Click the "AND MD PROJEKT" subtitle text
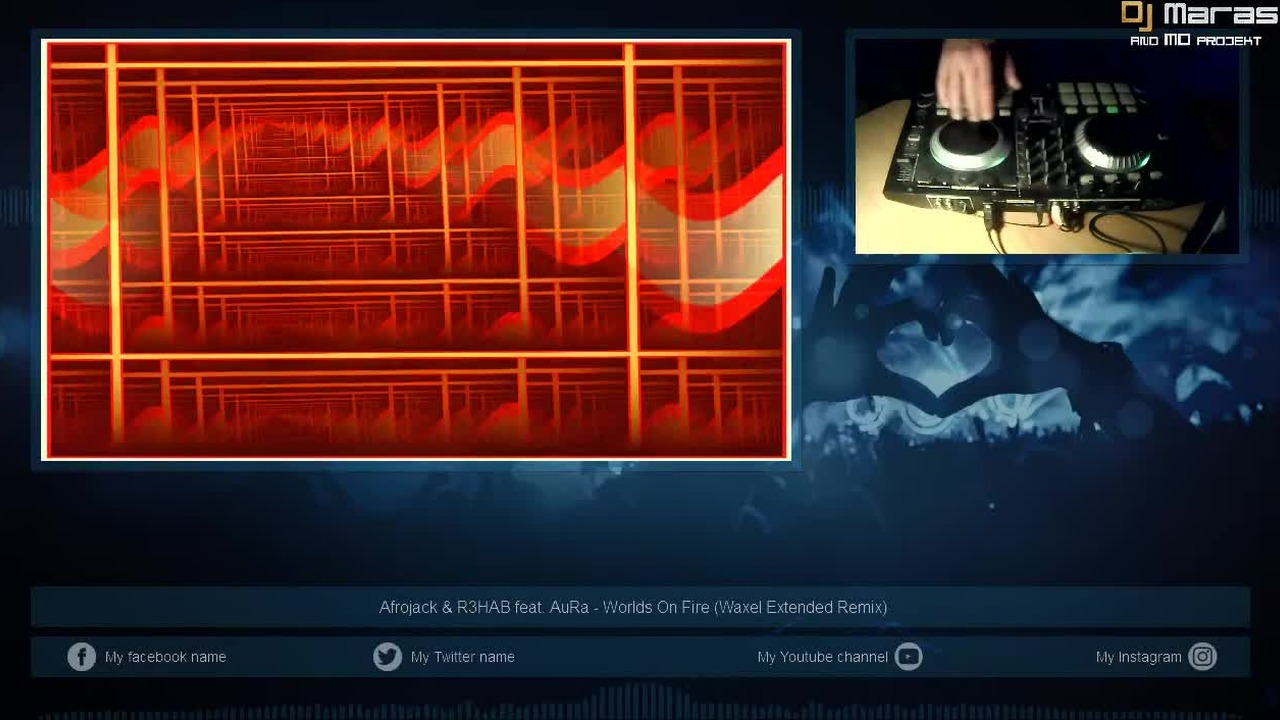Viewport: 1280px width, 720px height. tap(1195, 41)
